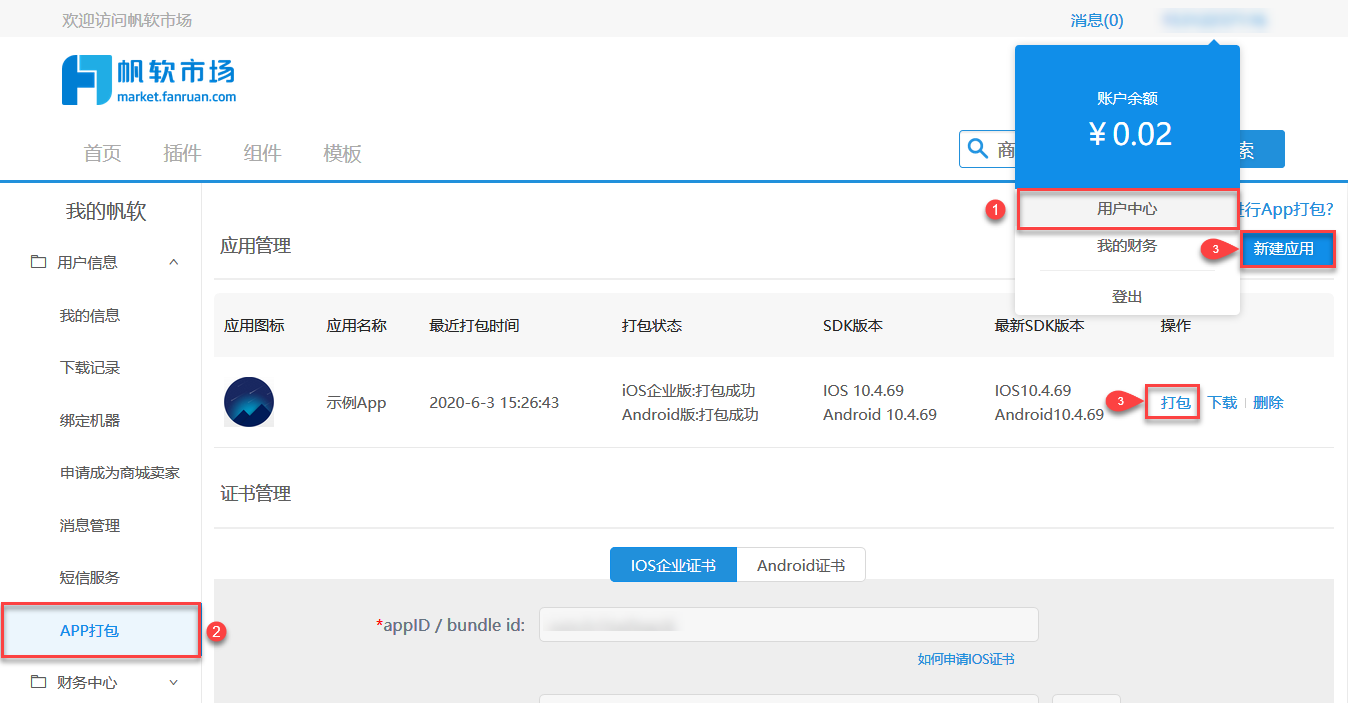Click the appID / bundle id input field

[788, 624]
